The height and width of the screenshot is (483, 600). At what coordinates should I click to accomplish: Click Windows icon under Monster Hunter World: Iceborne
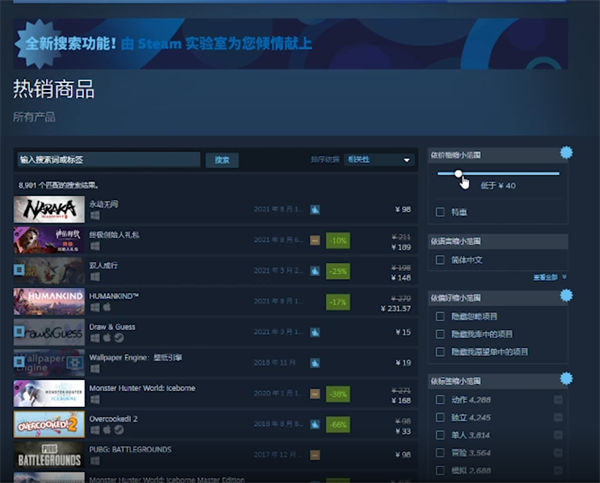(95, 399)
